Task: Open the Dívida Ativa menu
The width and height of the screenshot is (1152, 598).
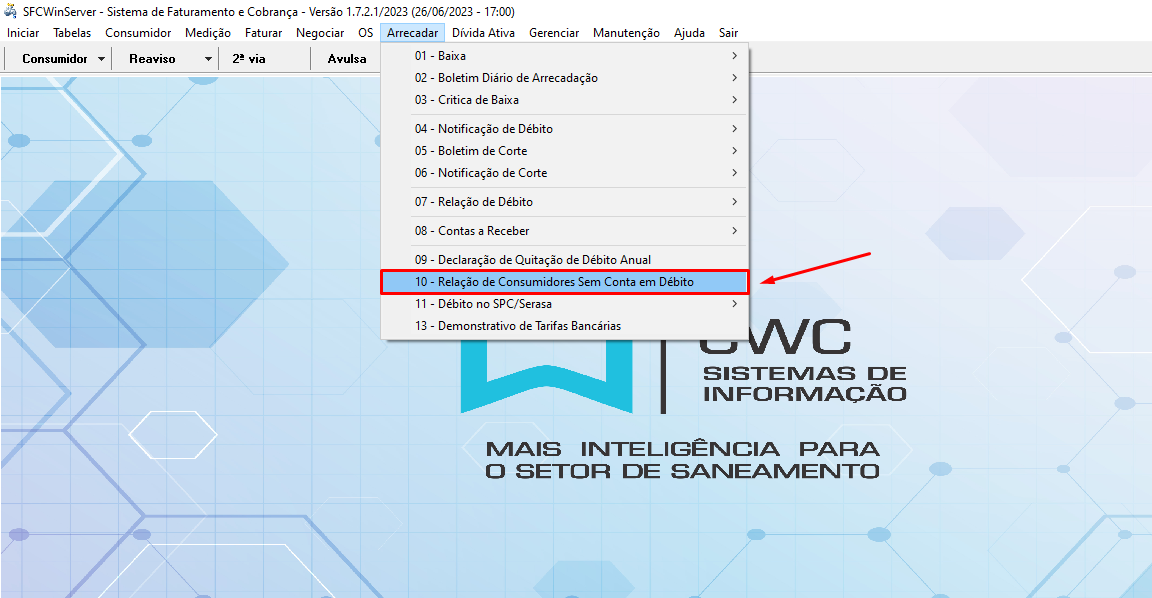Action: 483,33
